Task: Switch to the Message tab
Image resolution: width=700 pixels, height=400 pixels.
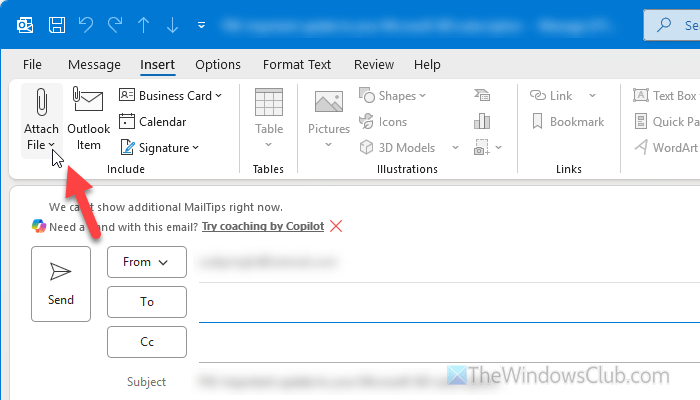Action: coord(94,65)
